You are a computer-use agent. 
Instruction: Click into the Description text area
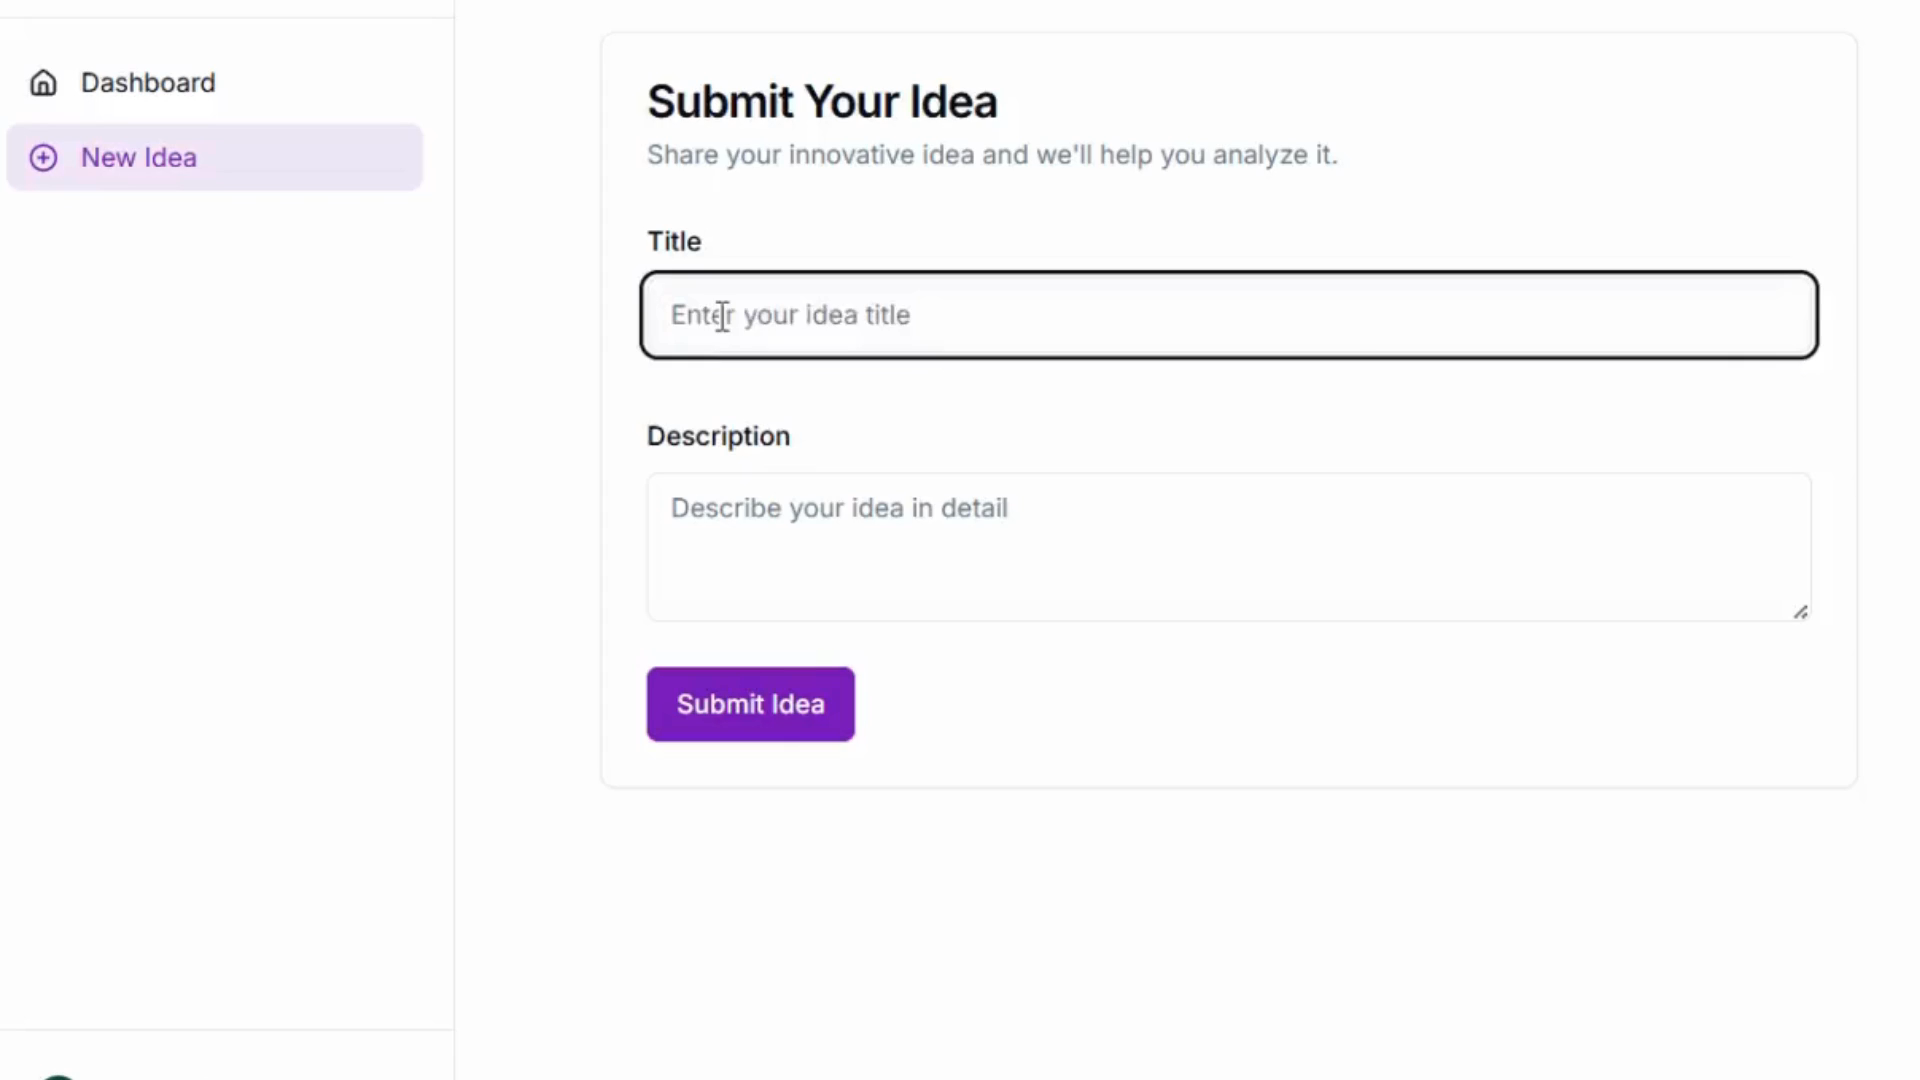pos(1228,560)
